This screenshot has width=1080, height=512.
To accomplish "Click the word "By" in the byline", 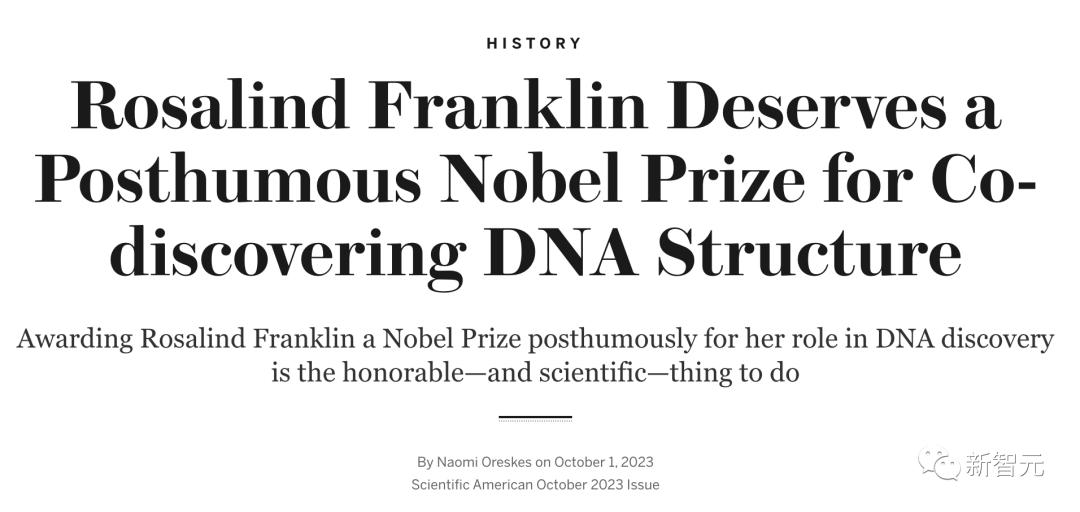I will coord(425,462).
